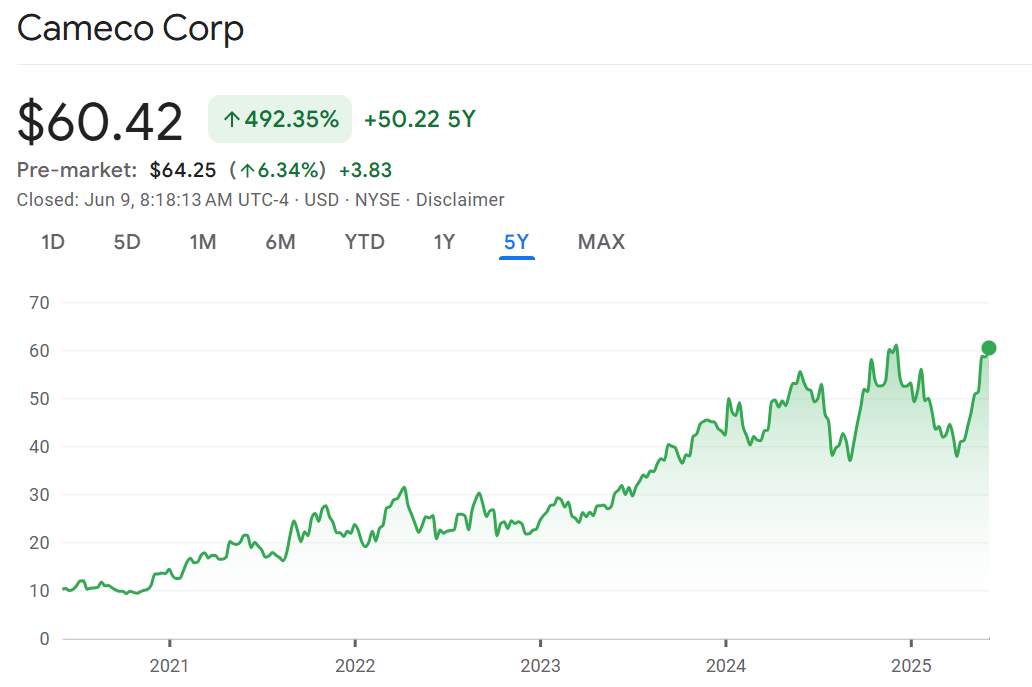Click the up arrow beside the 6.34% pre-market change
This screenshot has height=687, width=1032.
(247, 170)
